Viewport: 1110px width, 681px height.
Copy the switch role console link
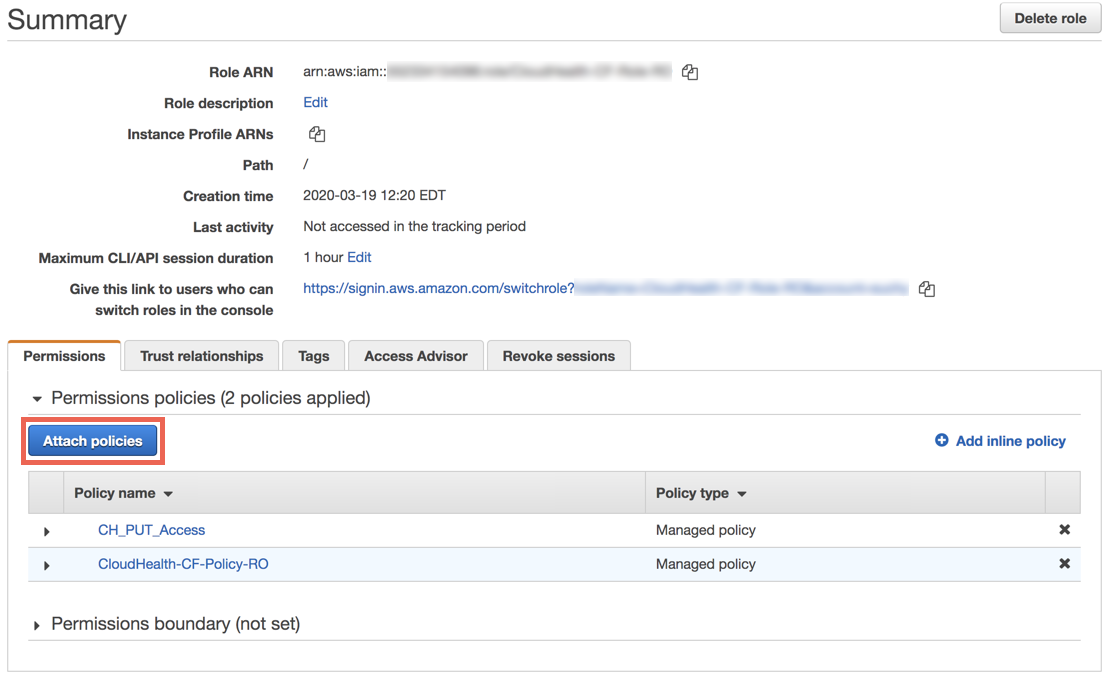[x=926, y=288]
